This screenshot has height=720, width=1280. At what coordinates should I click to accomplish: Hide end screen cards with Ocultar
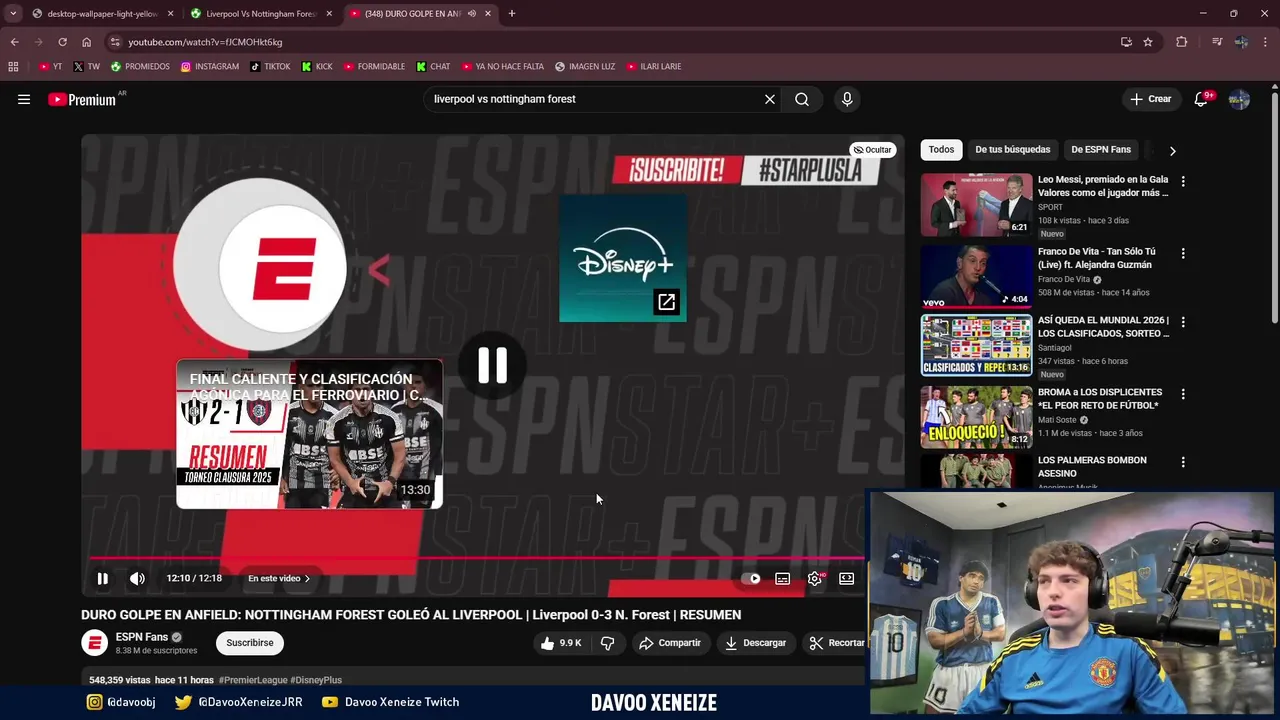coord(872,150)
